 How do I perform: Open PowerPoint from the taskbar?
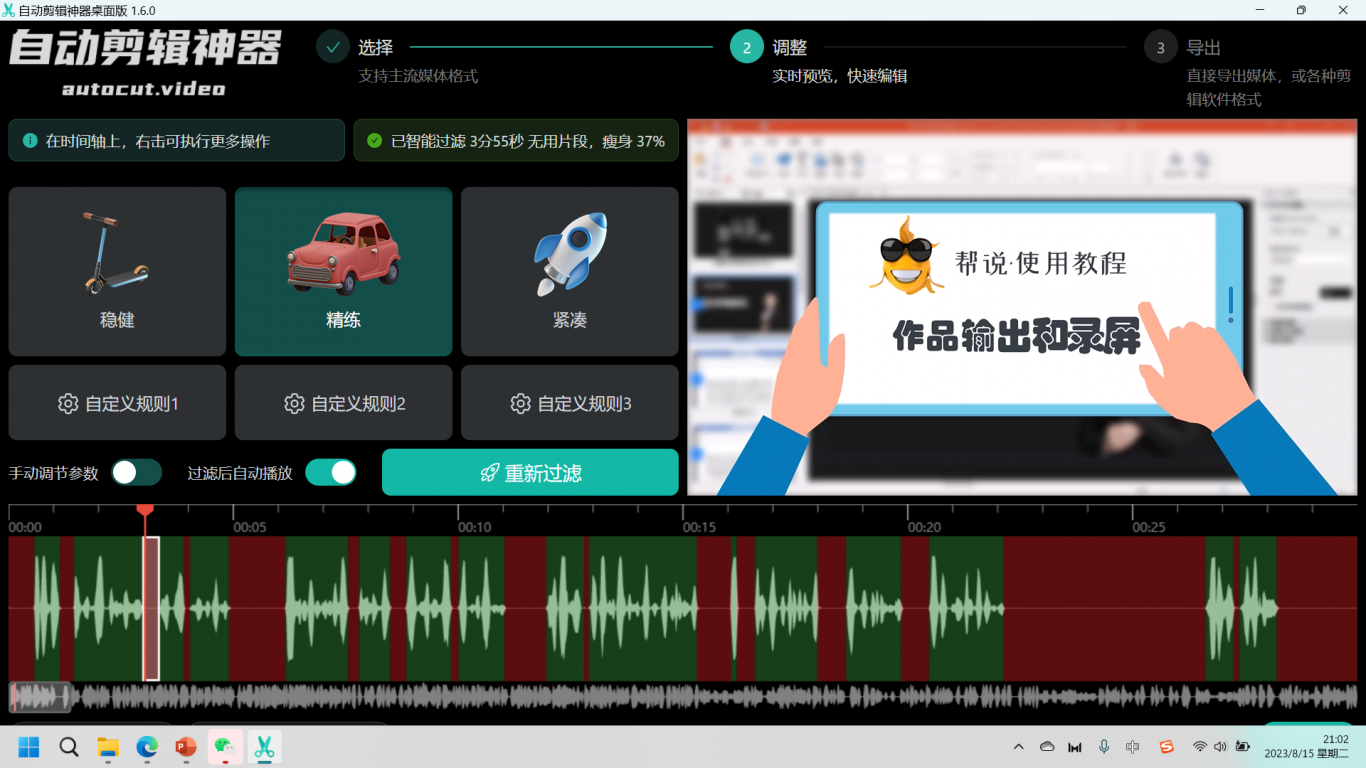pyautogui.click(x=186, y=747)
